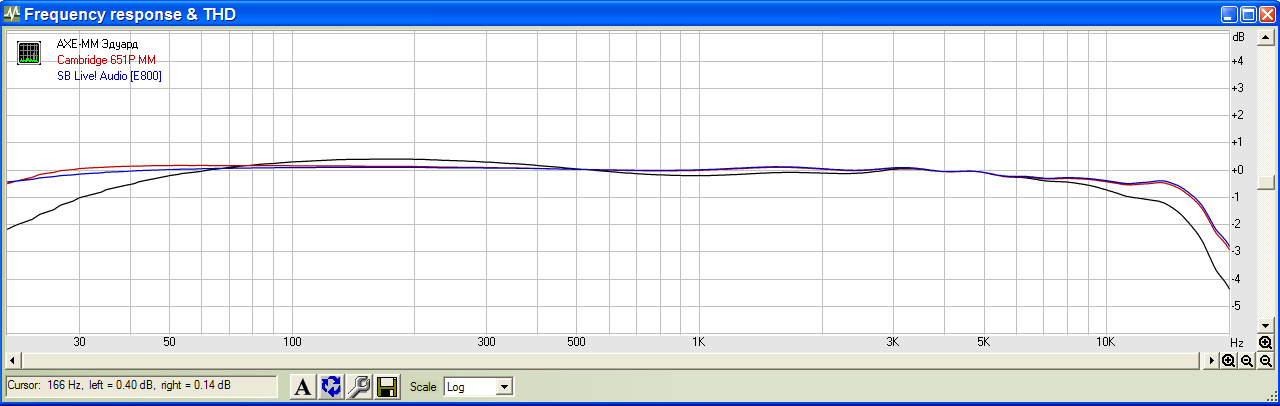1280x406 pixels.
Task: Click the horizontal scrollbar left arrow
Action: pyautogui.click(x=11, y=360)
